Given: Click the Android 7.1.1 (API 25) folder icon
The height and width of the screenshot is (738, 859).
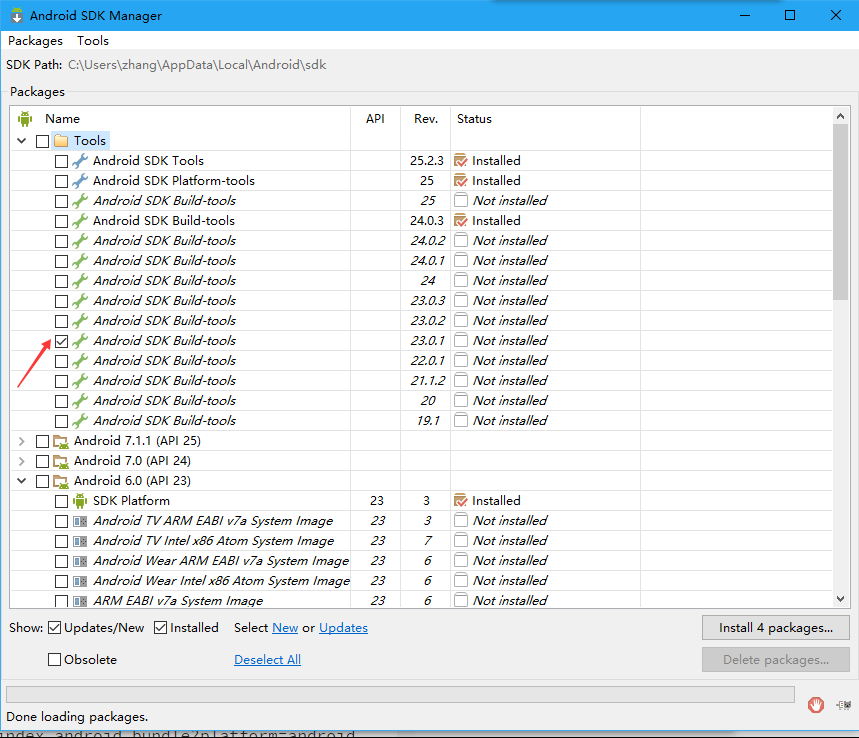Looking at the screenshot, I should (61, 441).
